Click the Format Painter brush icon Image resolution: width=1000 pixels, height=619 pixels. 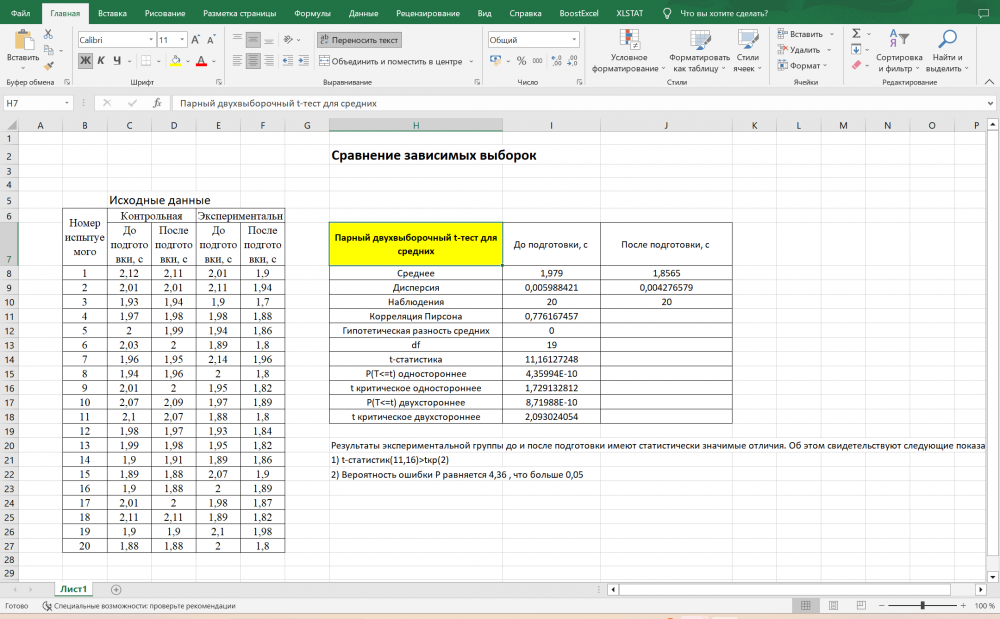tap(48, 64)
